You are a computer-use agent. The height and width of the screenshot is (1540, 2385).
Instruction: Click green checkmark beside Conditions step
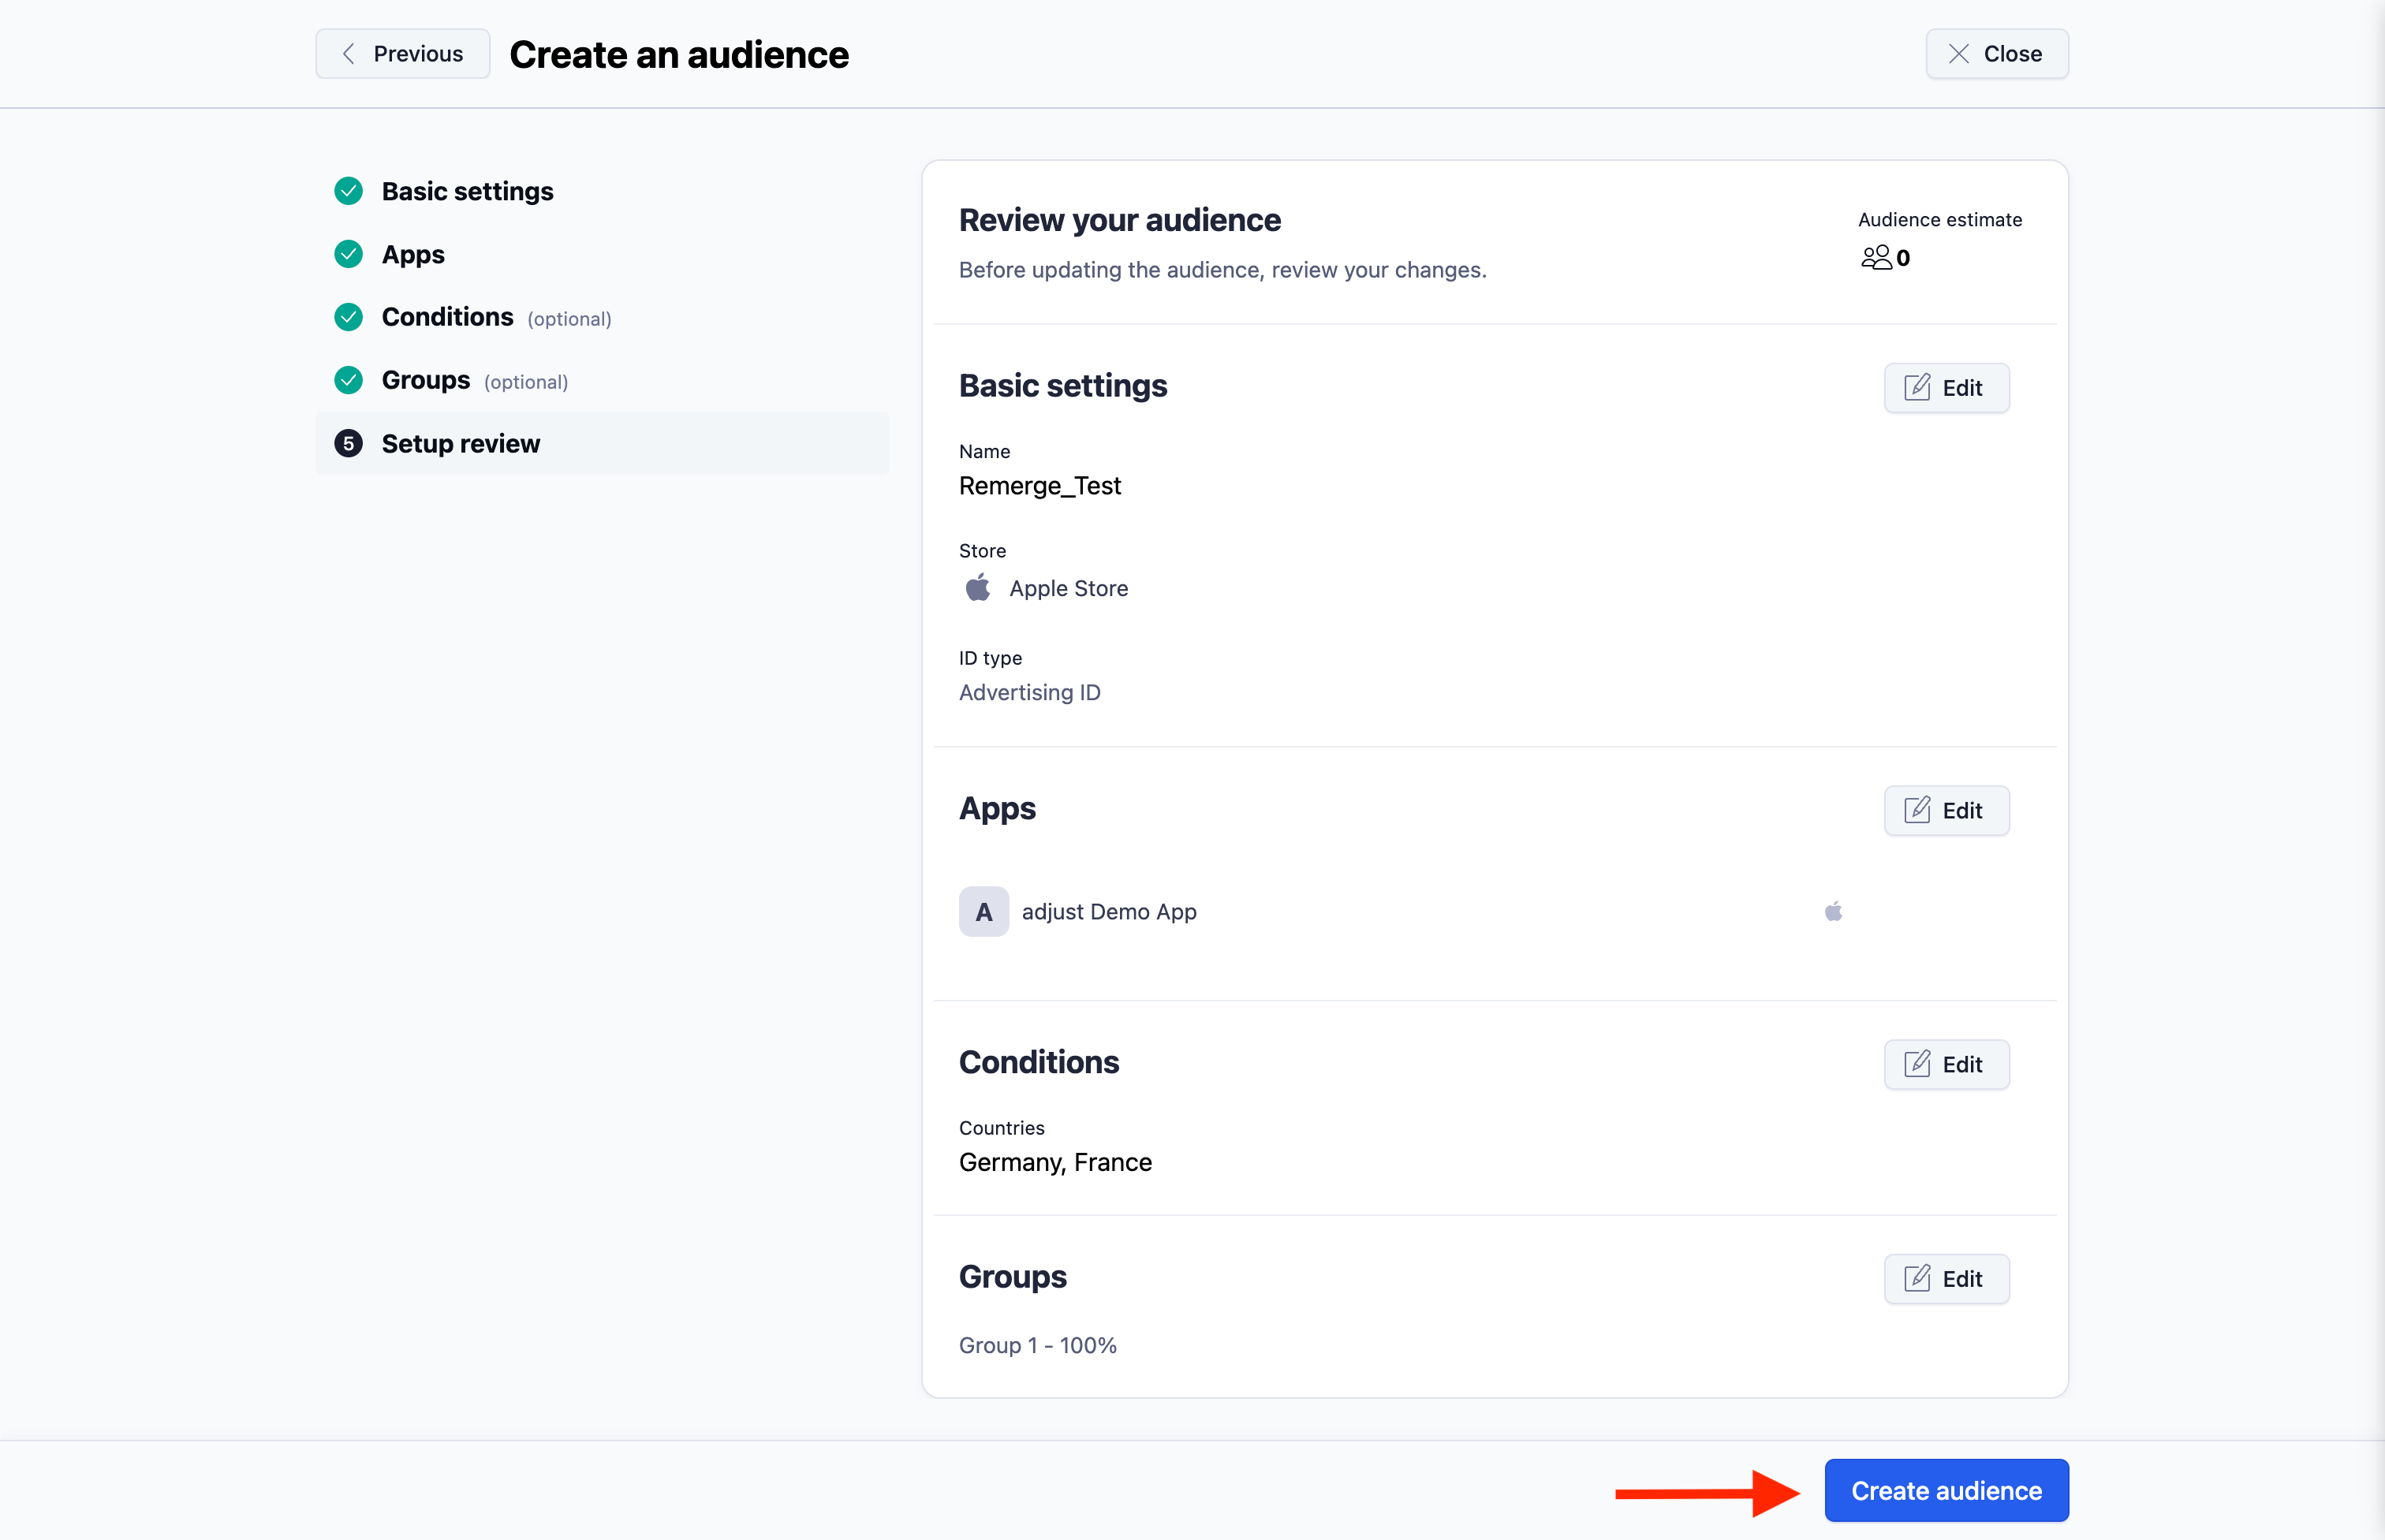pyautogui.click(x=348, y=317)
